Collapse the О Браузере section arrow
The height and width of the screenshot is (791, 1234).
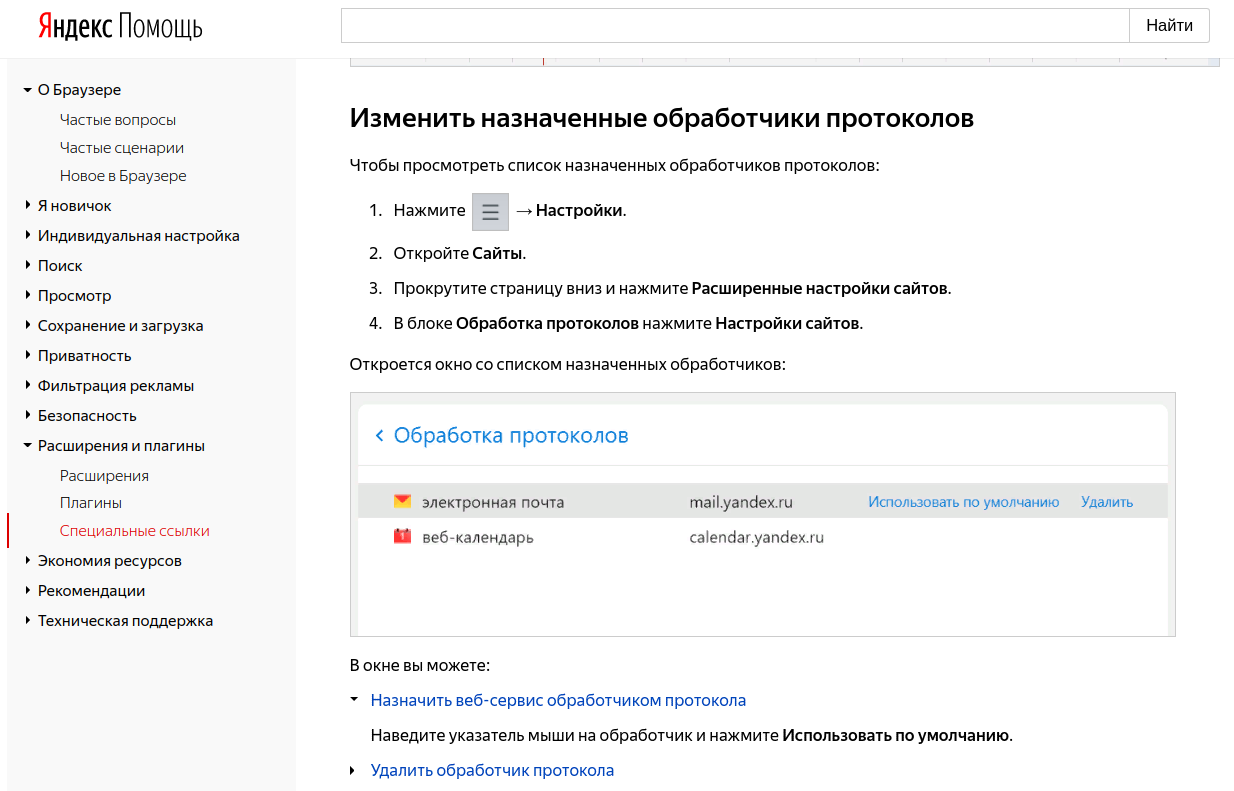coord(28,90)
